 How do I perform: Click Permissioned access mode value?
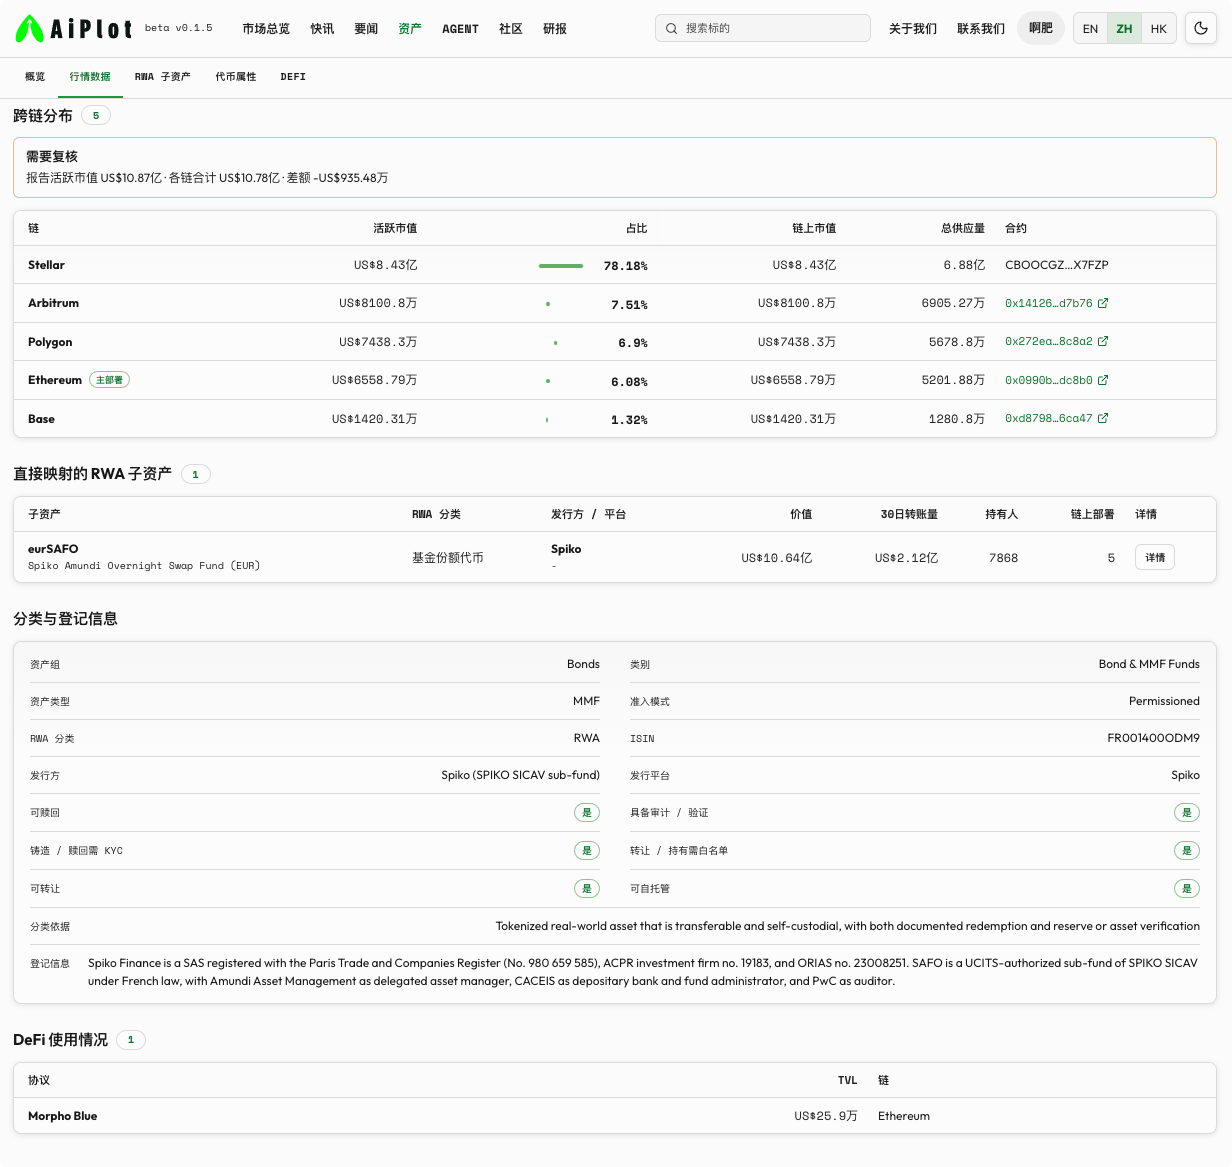point(1164,701)
